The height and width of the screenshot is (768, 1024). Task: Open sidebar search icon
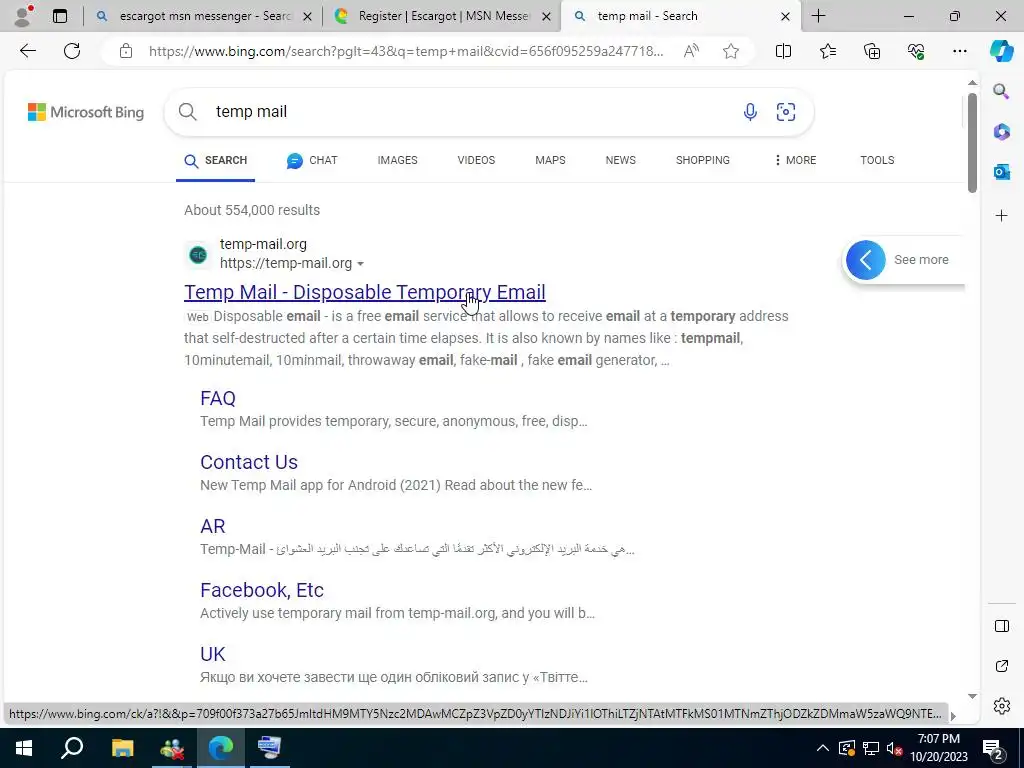point(1001,91)
